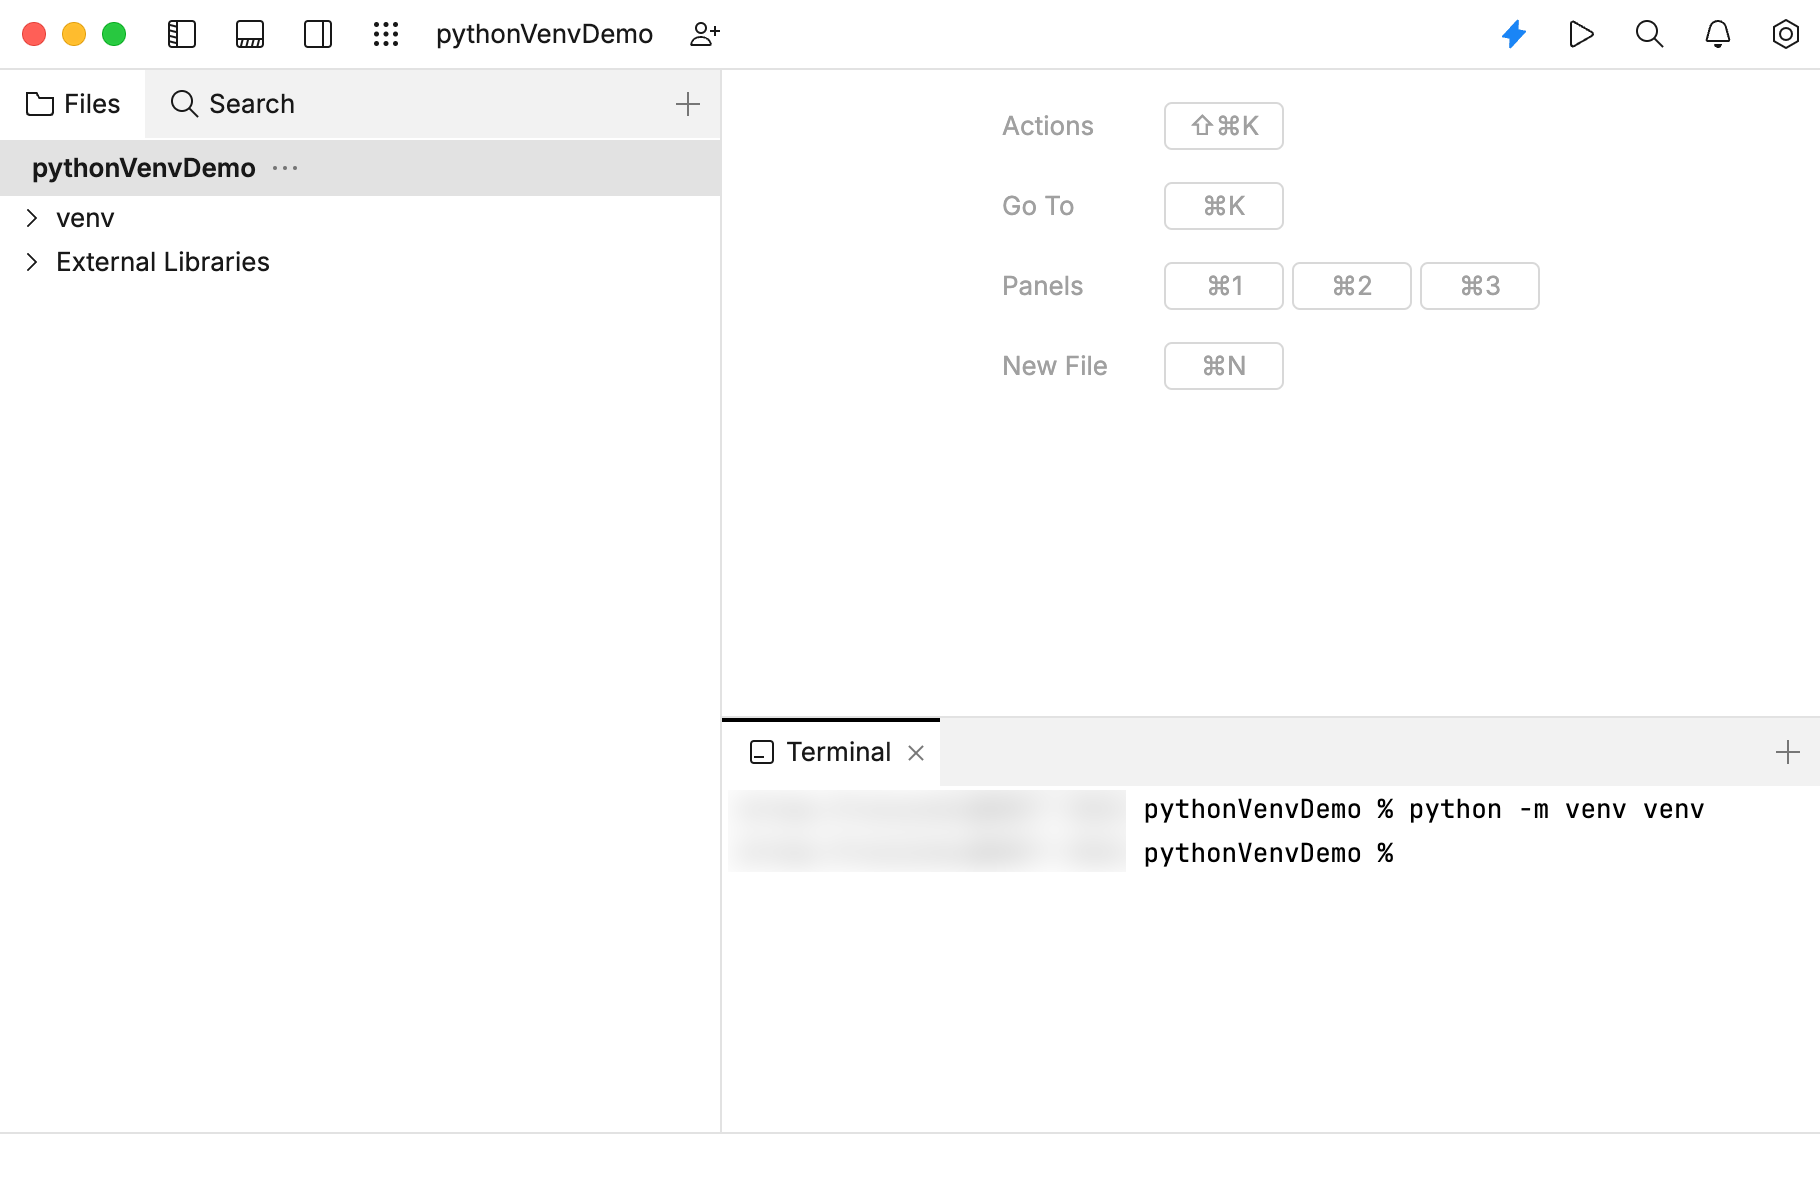Open search via the magnifier icon in toolbar
The height and width of the screenshot is (1180, 1820).
pos(1650,34)
